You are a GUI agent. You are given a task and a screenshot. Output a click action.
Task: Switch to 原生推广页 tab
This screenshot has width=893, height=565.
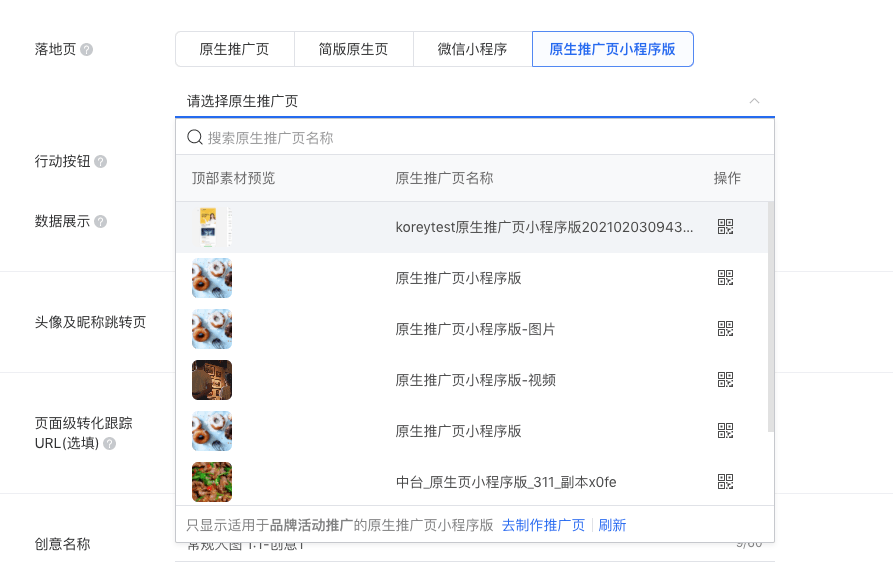234,49
